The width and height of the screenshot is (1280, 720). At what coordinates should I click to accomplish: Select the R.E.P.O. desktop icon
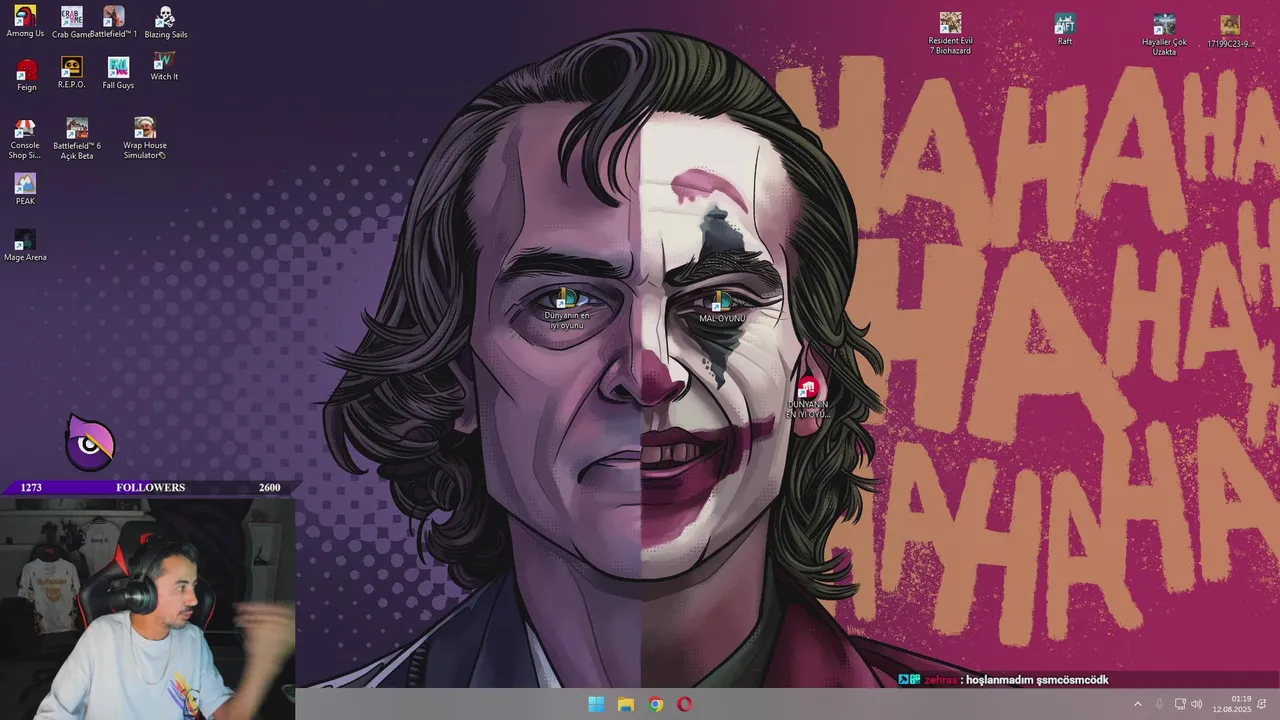pyautogui.click(x=71, y=73)
